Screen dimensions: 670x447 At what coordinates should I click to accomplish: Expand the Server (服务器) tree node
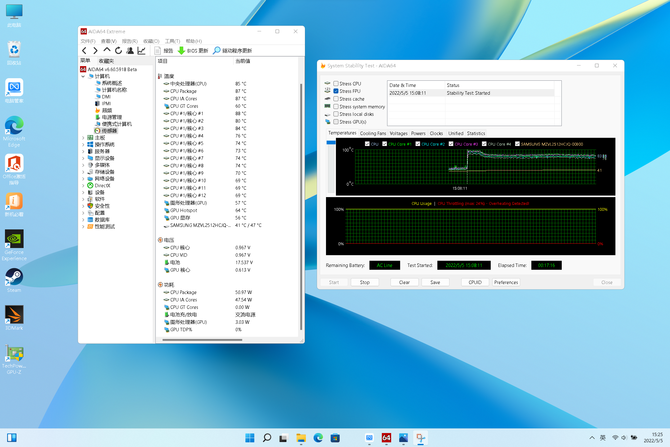tap(83, 151)
